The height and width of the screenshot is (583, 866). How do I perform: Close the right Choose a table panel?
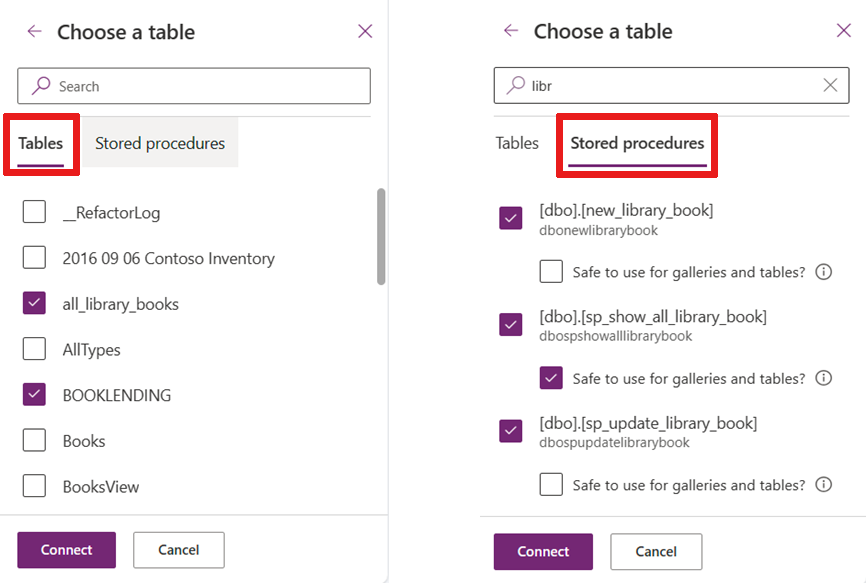pyautogui.click(x=843, y=30)
